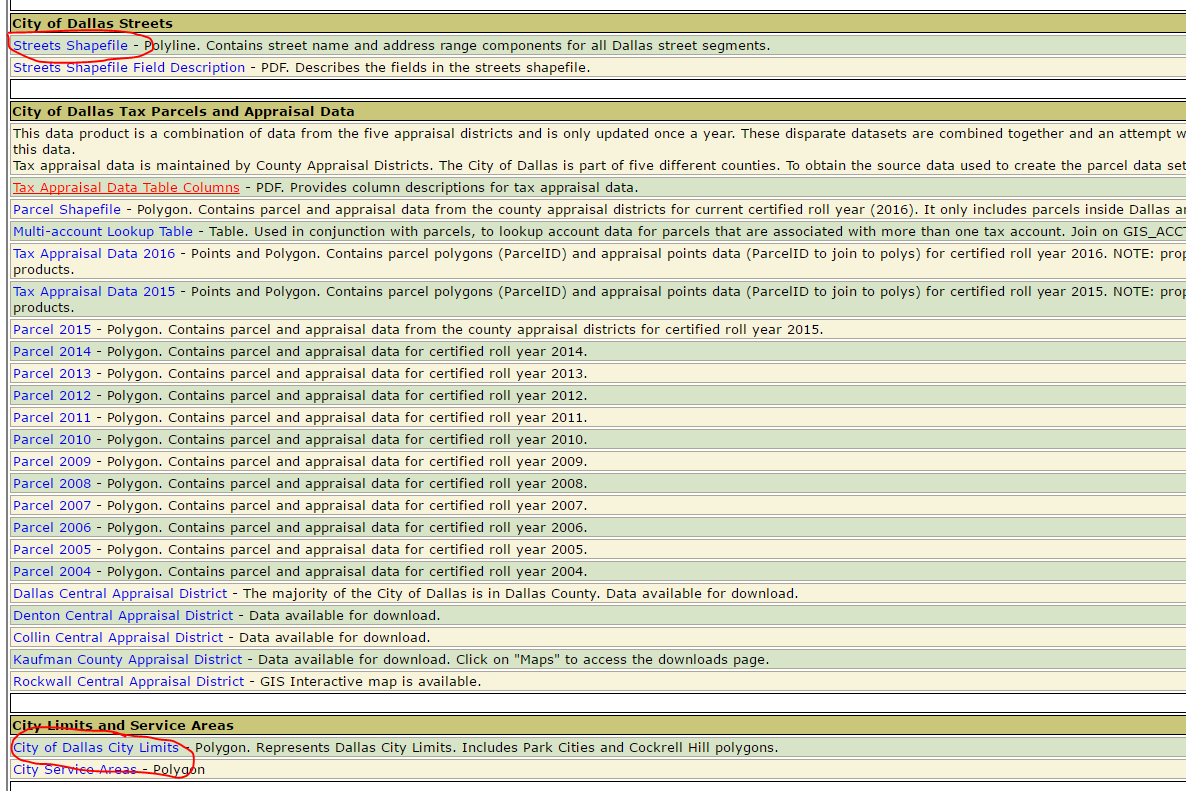
Task: Download the Parcel 2008 dataset
Action: point(51,483)
